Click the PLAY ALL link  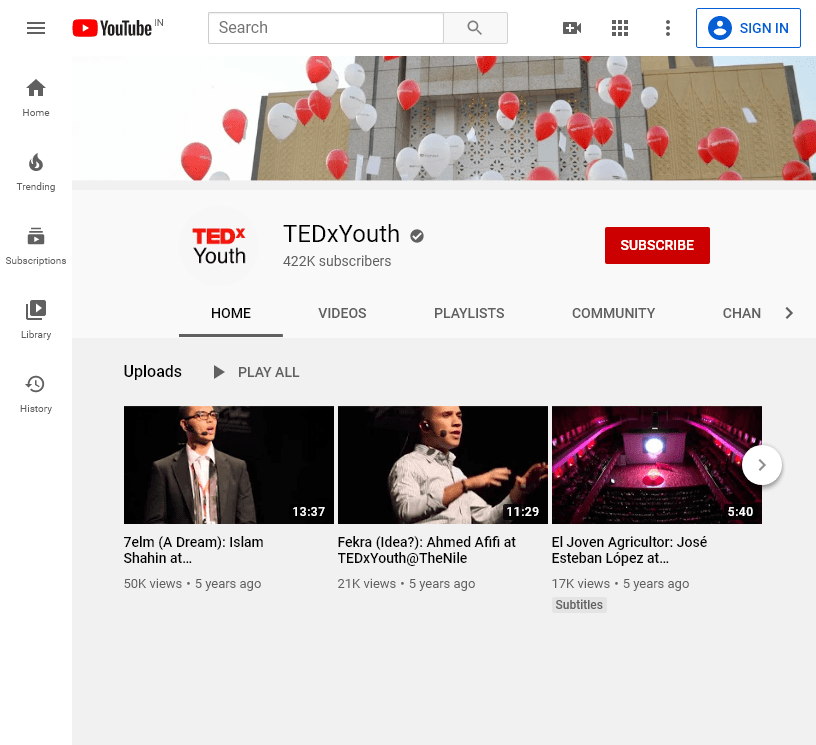[269, 372]
